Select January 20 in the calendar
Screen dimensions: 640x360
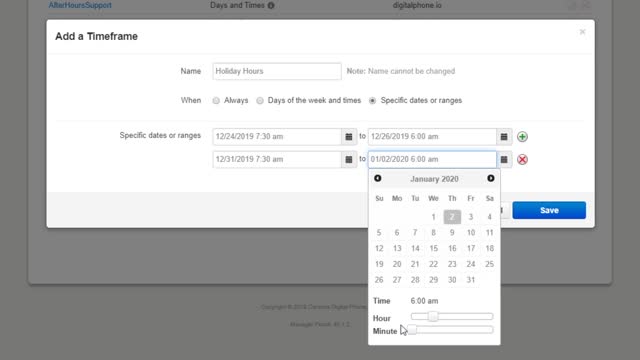tap(397, 264)
